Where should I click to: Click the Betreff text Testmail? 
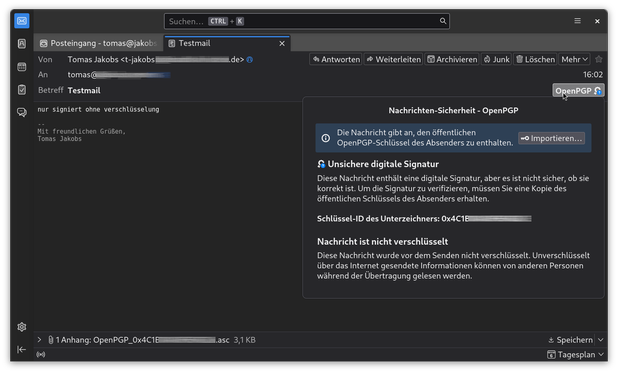pyautogui.click(x=84, y=90)
